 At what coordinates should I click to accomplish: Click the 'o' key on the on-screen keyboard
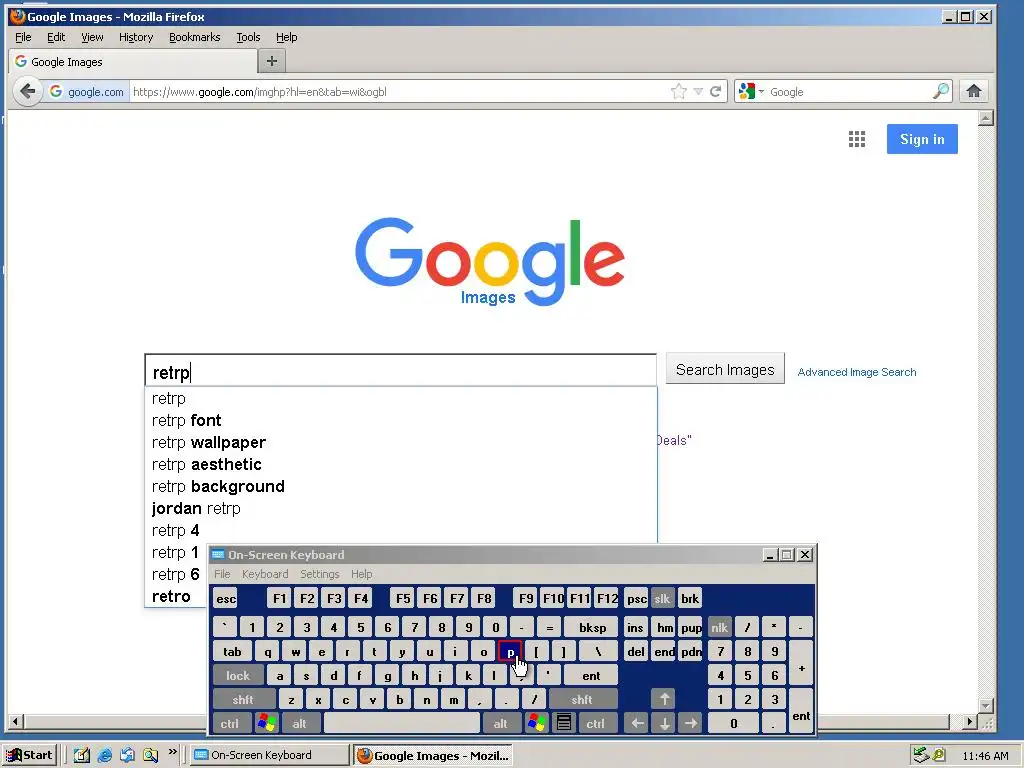[x=483, y=652]
